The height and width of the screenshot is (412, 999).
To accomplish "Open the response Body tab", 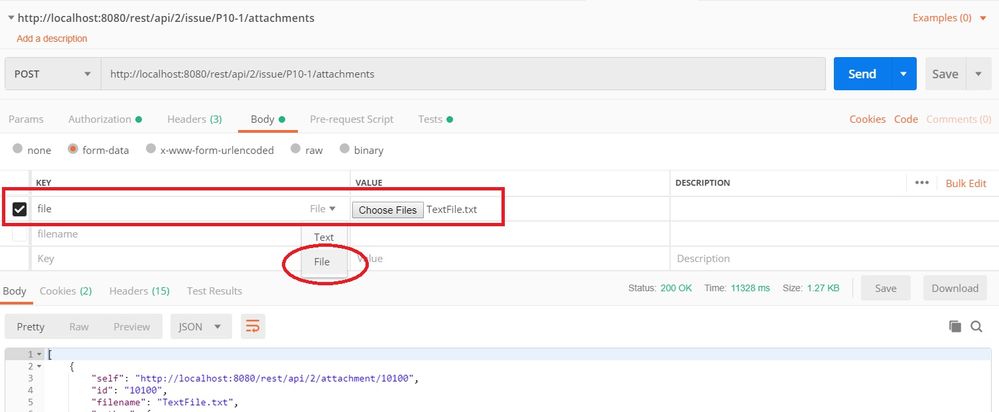I will click(15, 291).
